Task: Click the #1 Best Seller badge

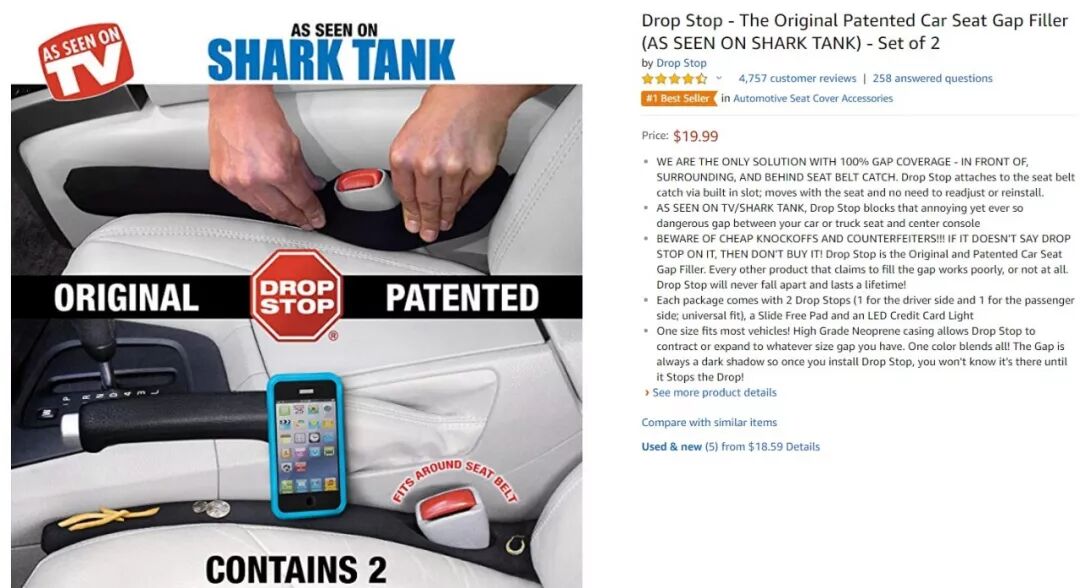Action: click(x=678, y=98)
